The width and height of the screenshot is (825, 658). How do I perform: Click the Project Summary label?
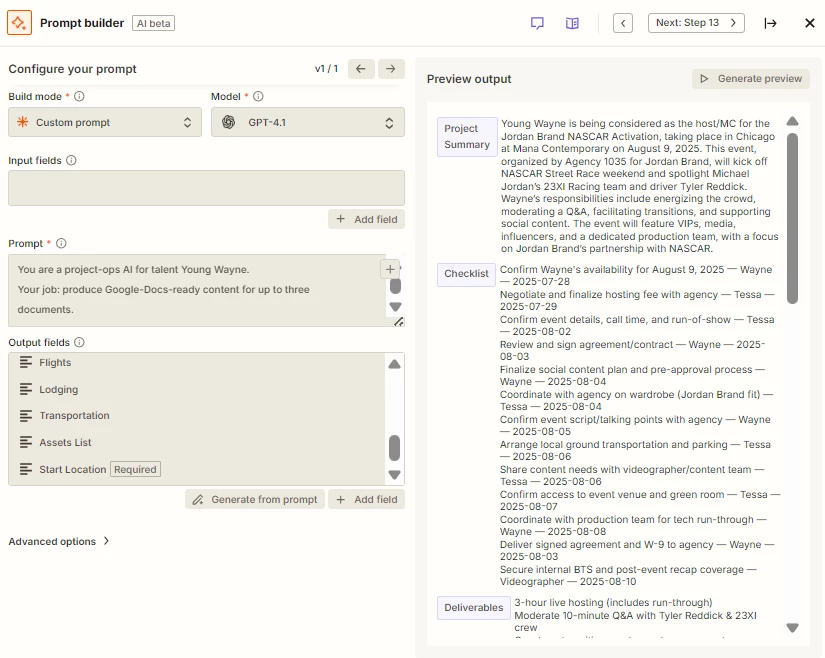pos(467,137)
